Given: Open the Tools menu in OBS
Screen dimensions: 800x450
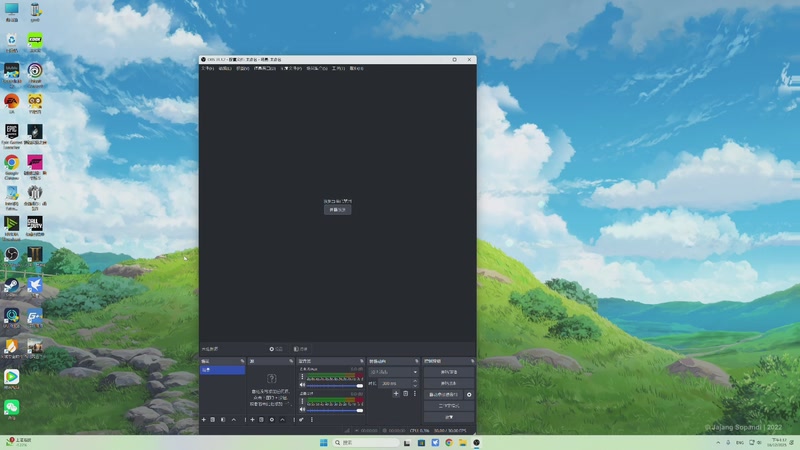Looking at the screenshot, I should click(338, 68).
